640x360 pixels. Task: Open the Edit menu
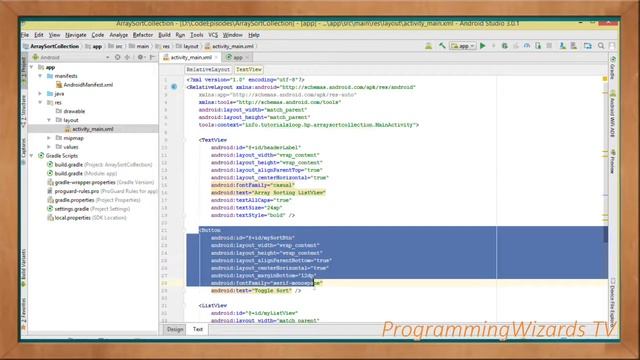click(39, 35)
